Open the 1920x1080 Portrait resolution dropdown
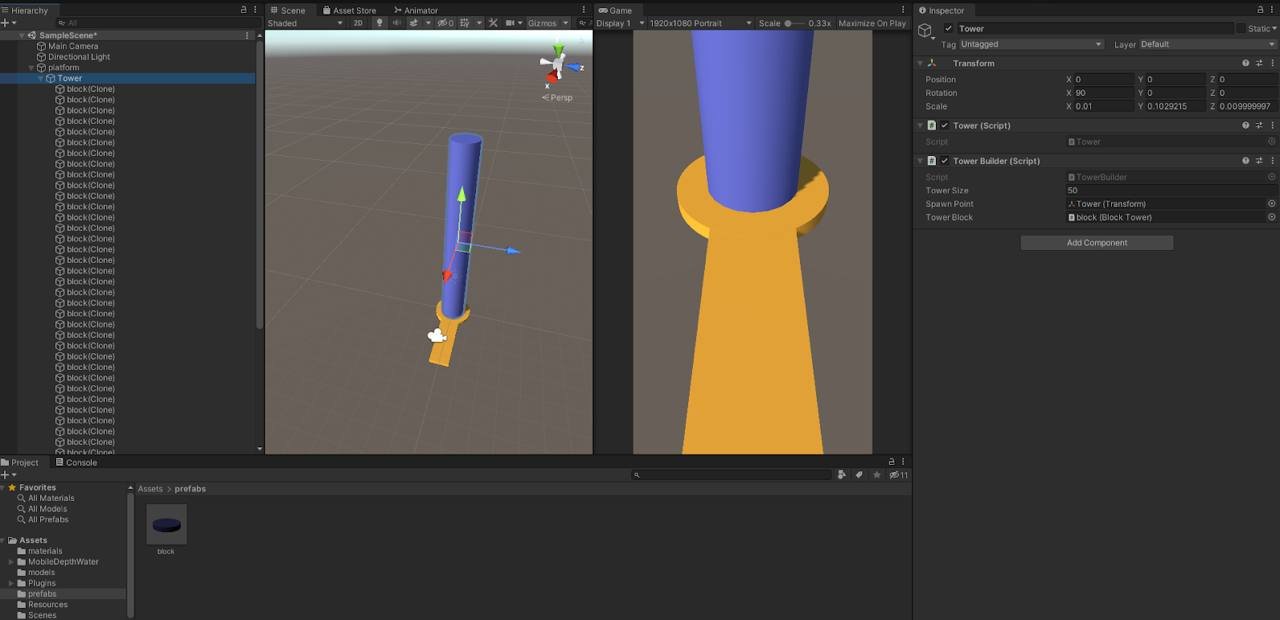 [699, 23]
